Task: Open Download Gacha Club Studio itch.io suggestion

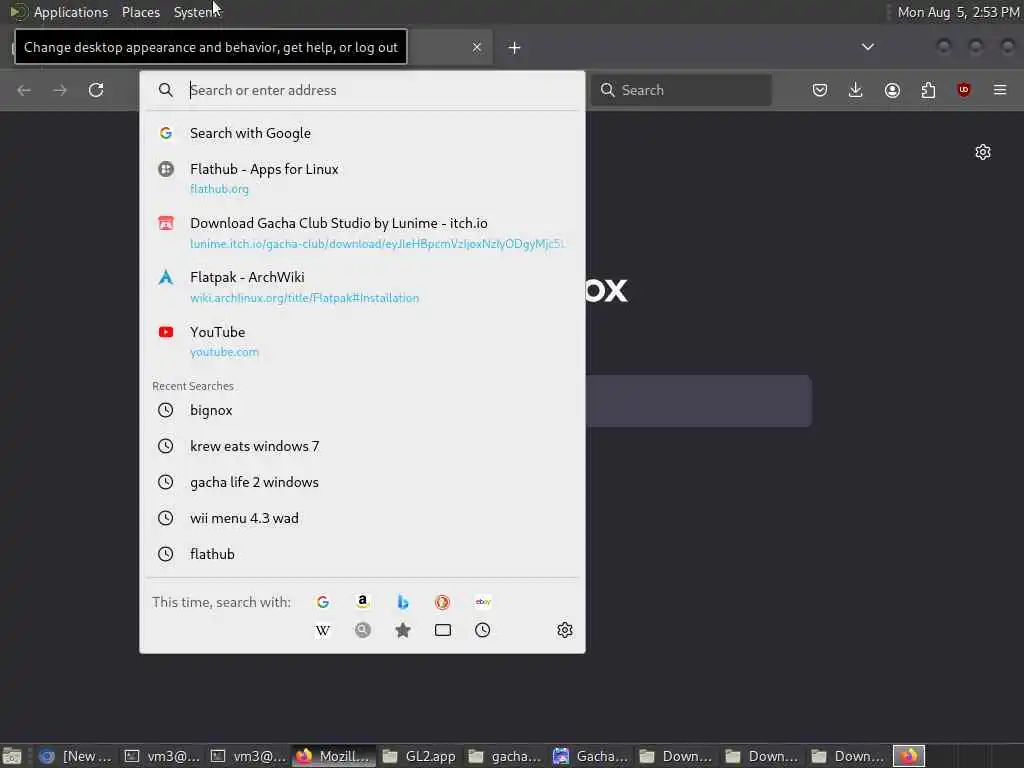Action: (x=362, y=232)
